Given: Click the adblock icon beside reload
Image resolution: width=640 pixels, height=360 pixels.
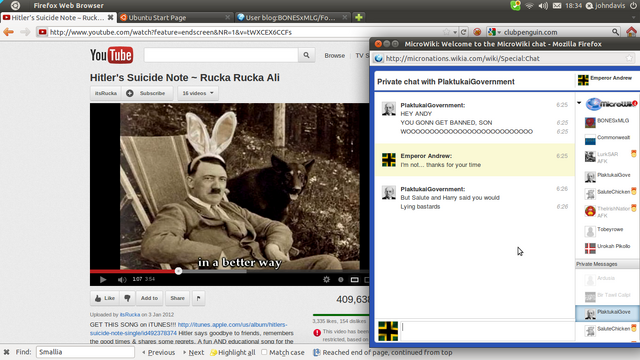Looking at the screenshot, I should click(477, 32).
